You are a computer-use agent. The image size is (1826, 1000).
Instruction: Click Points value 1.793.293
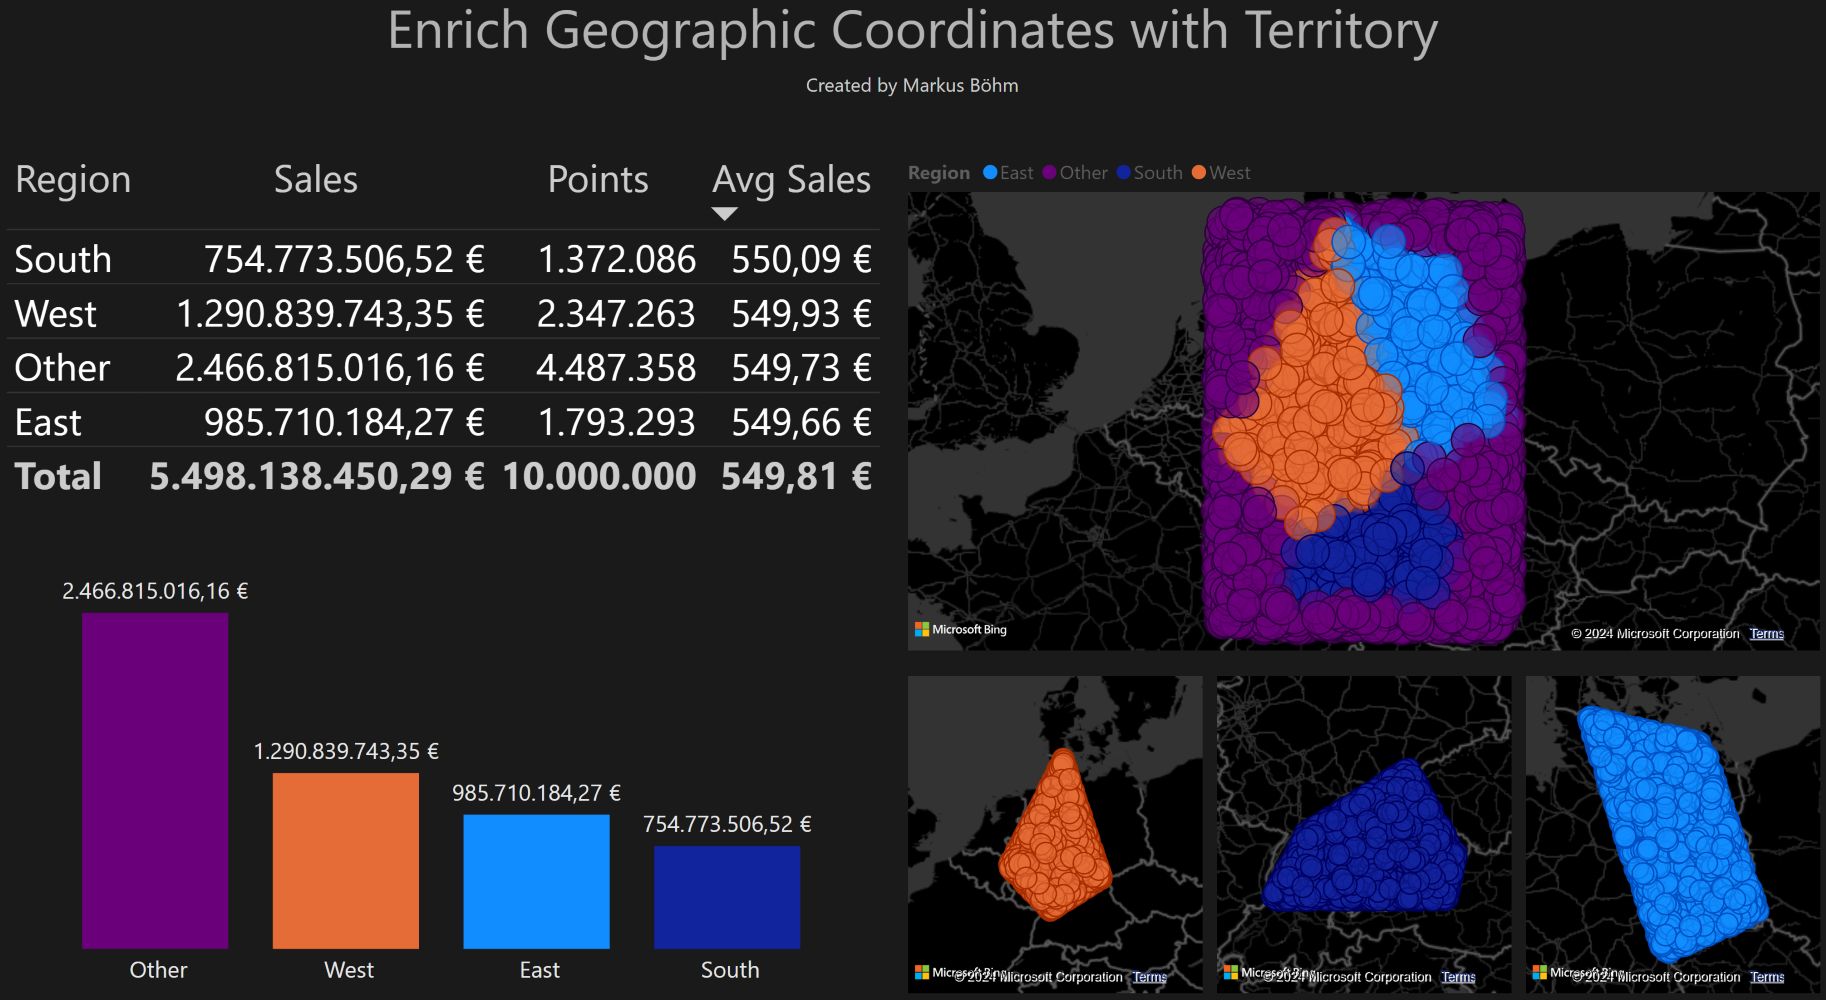pyautogui.click(x=617, y=422)
